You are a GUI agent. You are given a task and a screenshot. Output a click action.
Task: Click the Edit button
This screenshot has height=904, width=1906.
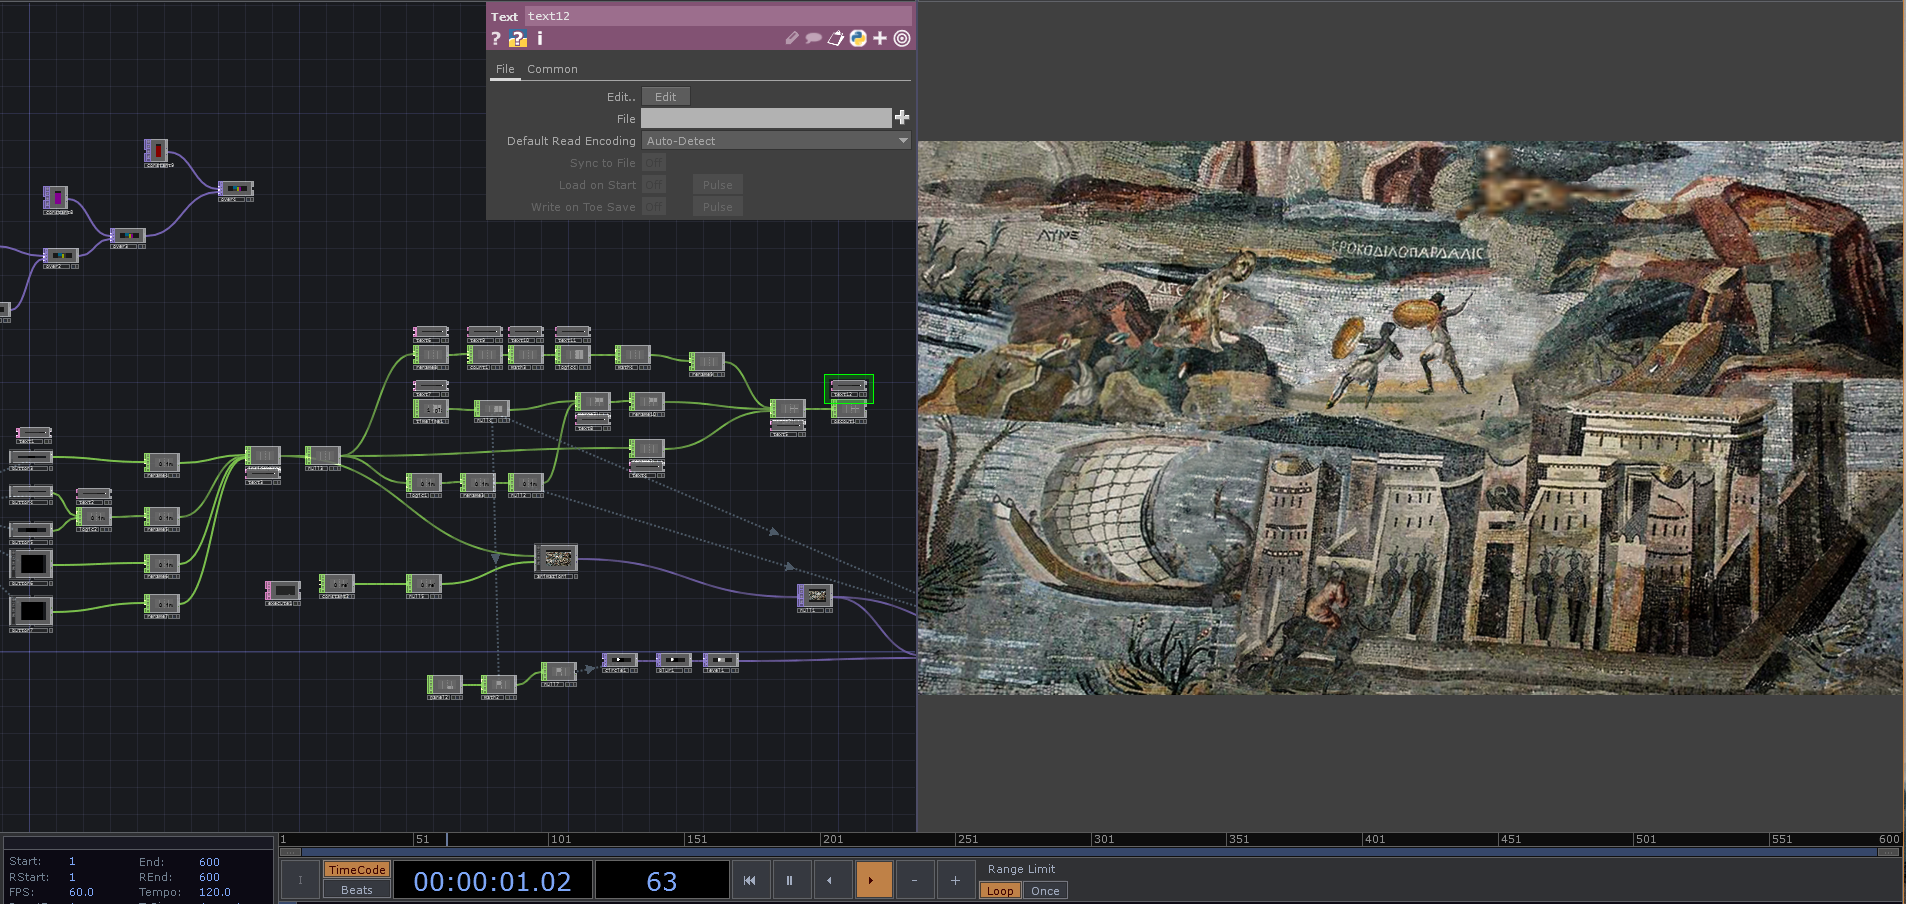click(x=666, y=97)
